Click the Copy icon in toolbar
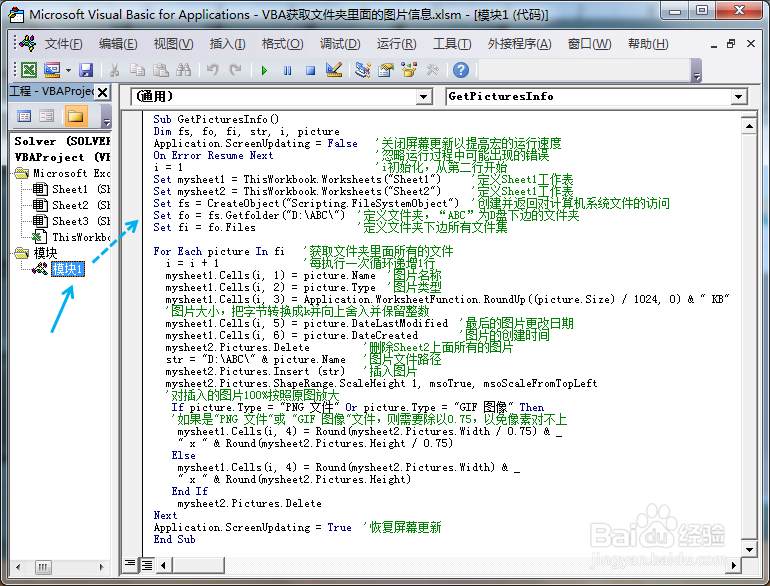Screen dimensions: 770x586 click(138, 70)
